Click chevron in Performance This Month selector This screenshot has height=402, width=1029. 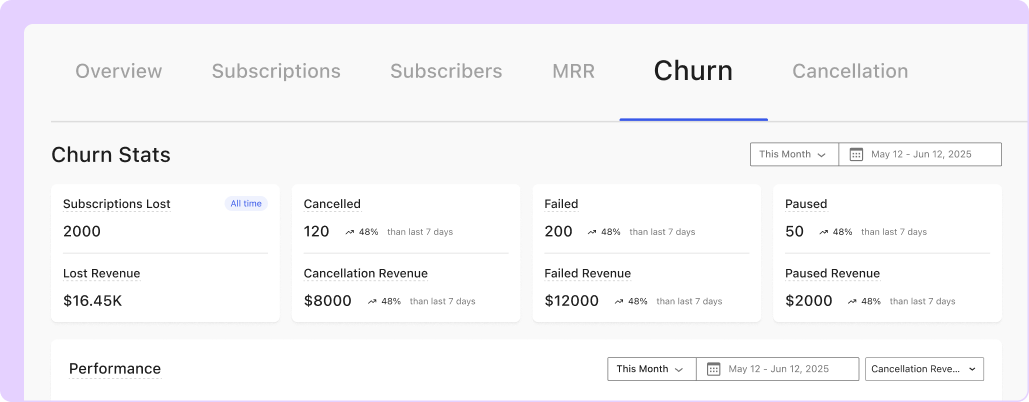tap(679, 370)
